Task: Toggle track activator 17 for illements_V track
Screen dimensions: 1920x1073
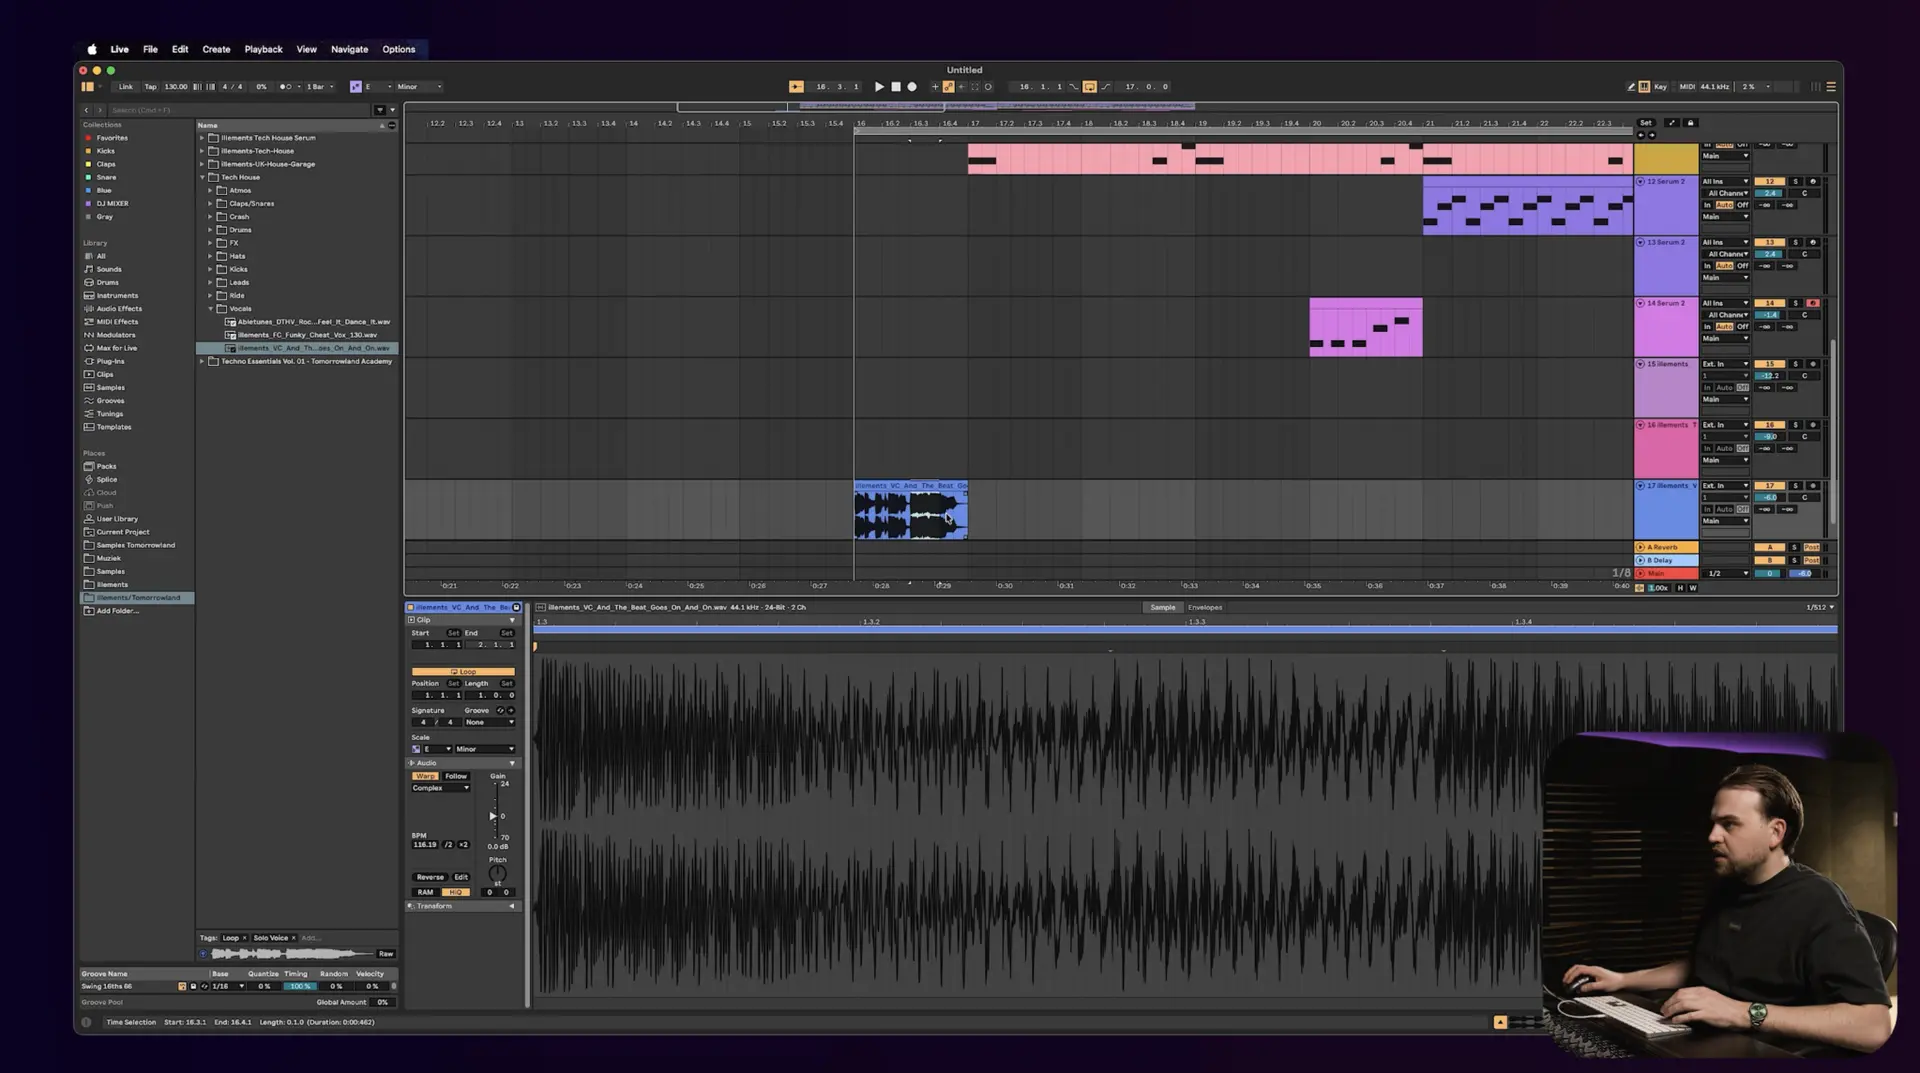Action: (x=1770, y=486)
